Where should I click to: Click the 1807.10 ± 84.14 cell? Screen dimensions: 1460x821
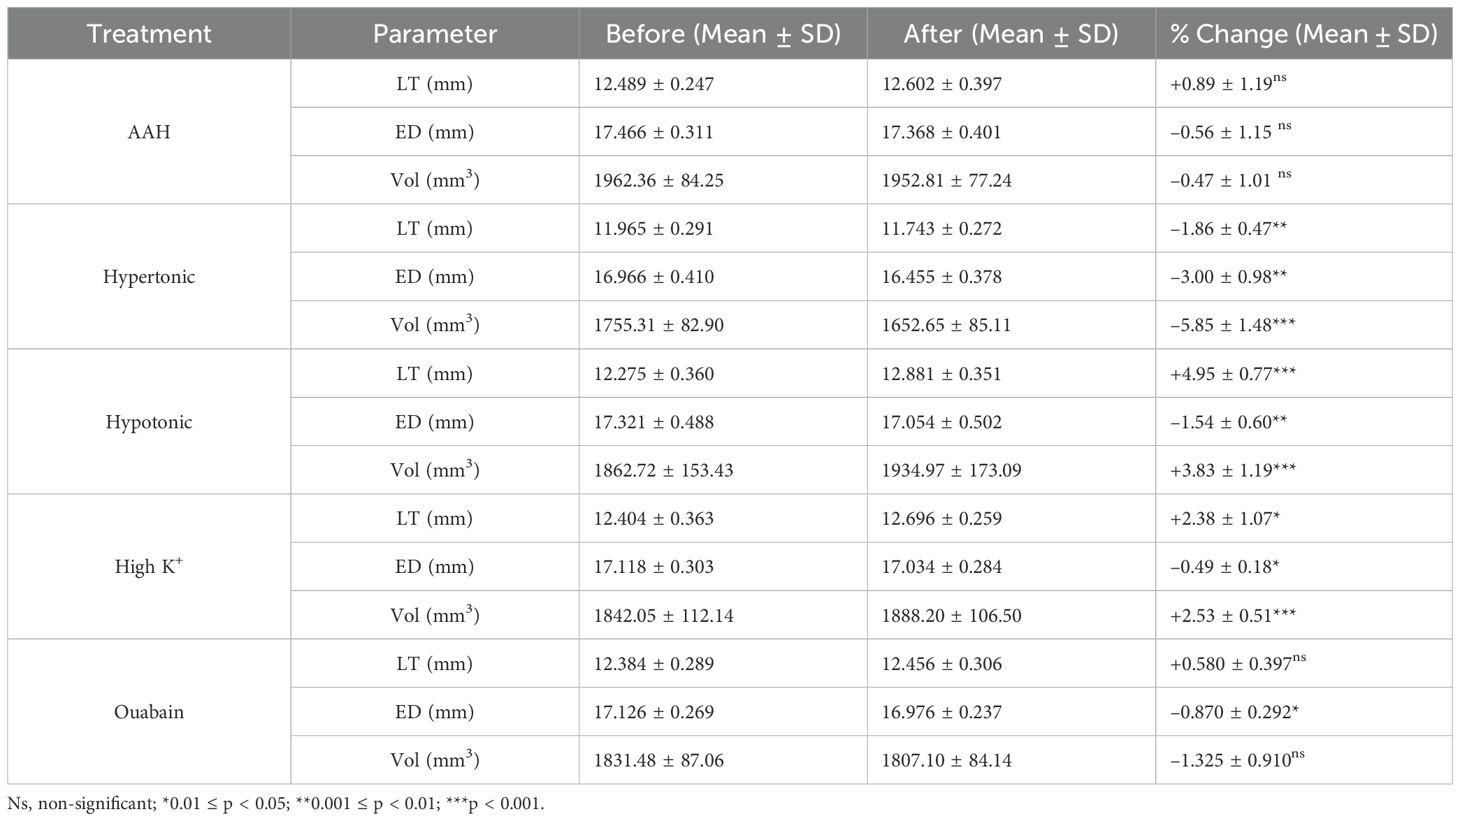[946, 761]
